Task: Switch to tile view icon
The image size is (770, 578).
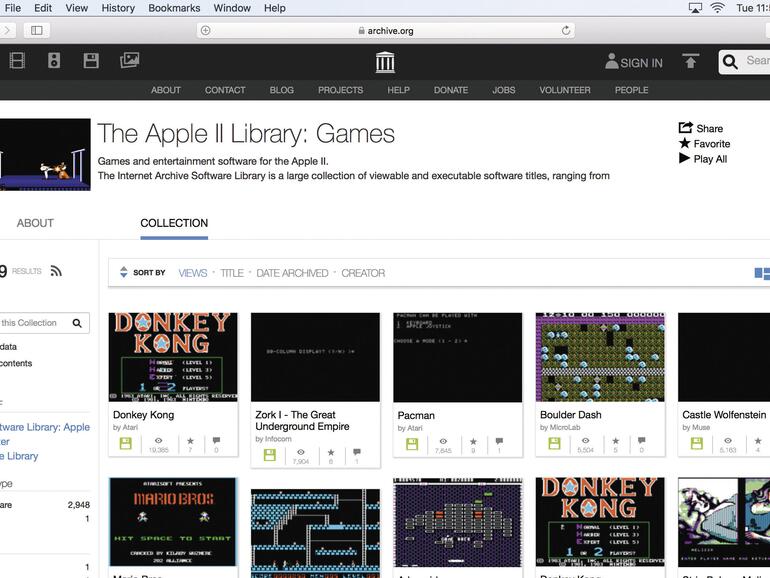Action: click(762, 273)
